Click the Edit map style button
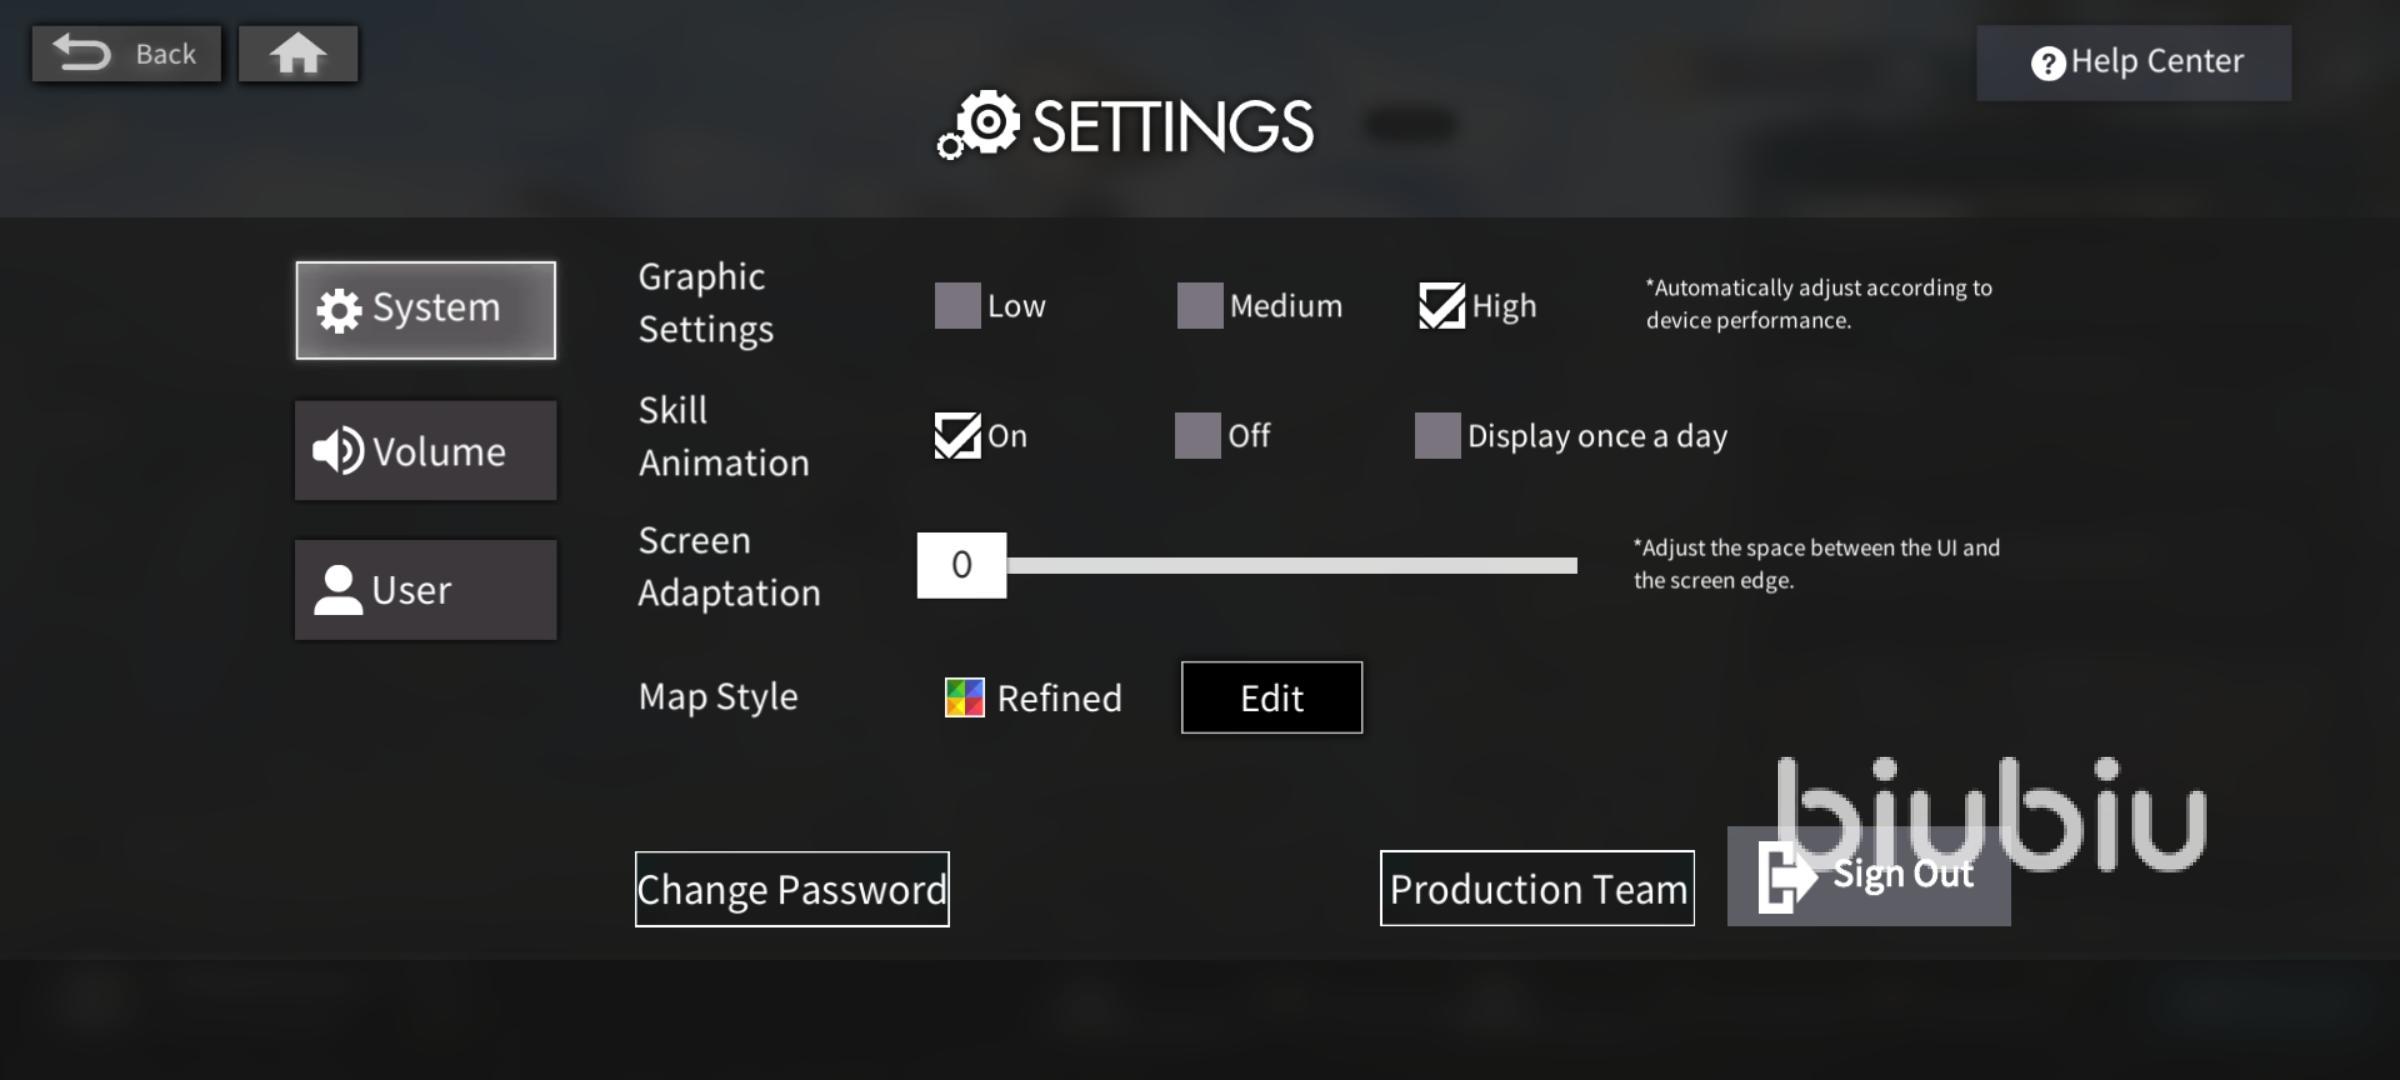The height and width of the screenshot is (1080, 2400). click(x=1271, y=698)
